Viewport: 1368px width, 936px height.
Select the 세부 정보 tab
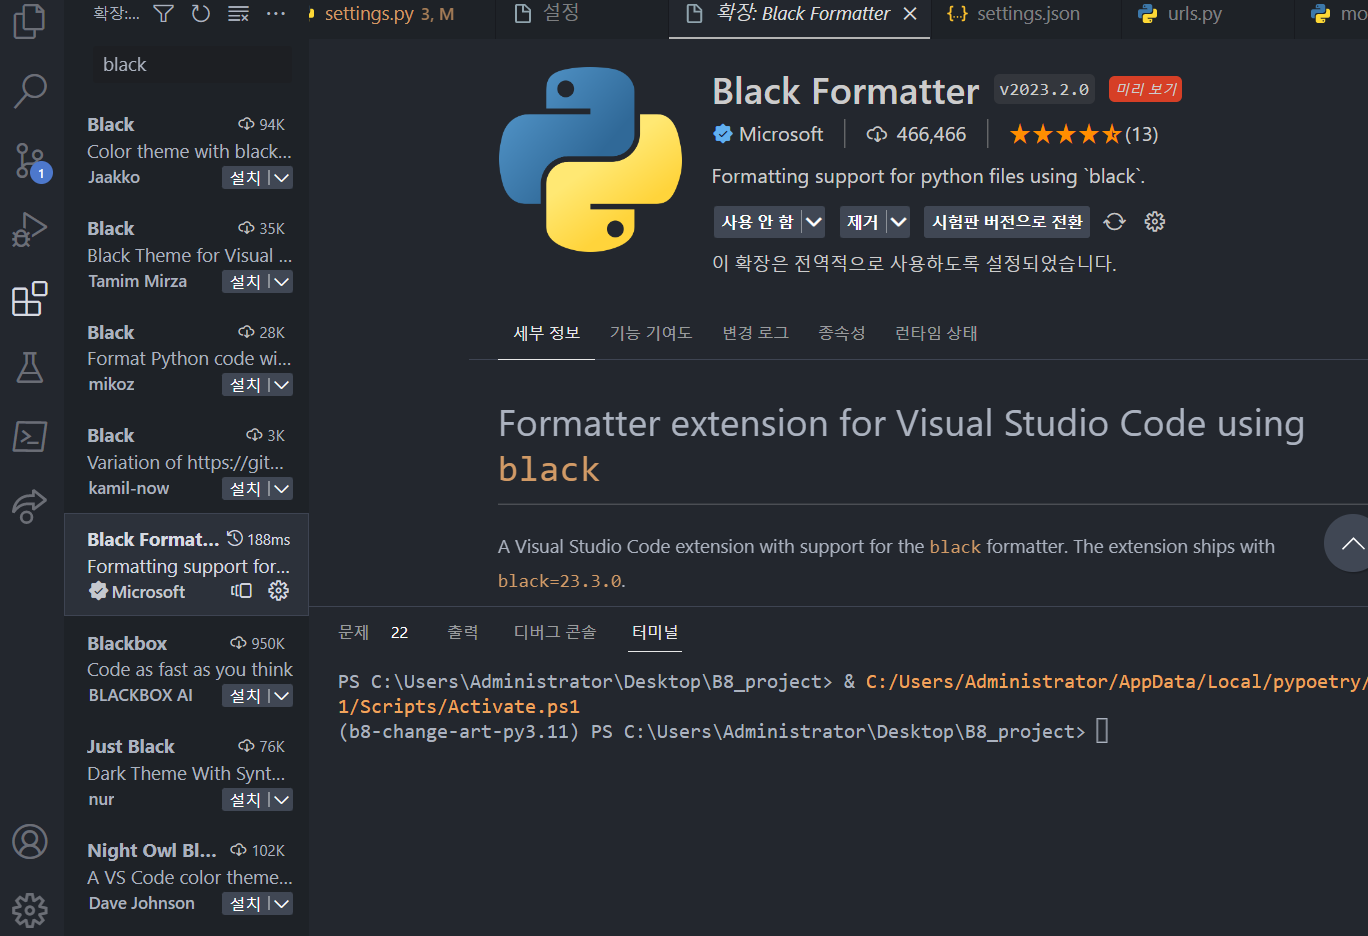(x=547, y=333)
